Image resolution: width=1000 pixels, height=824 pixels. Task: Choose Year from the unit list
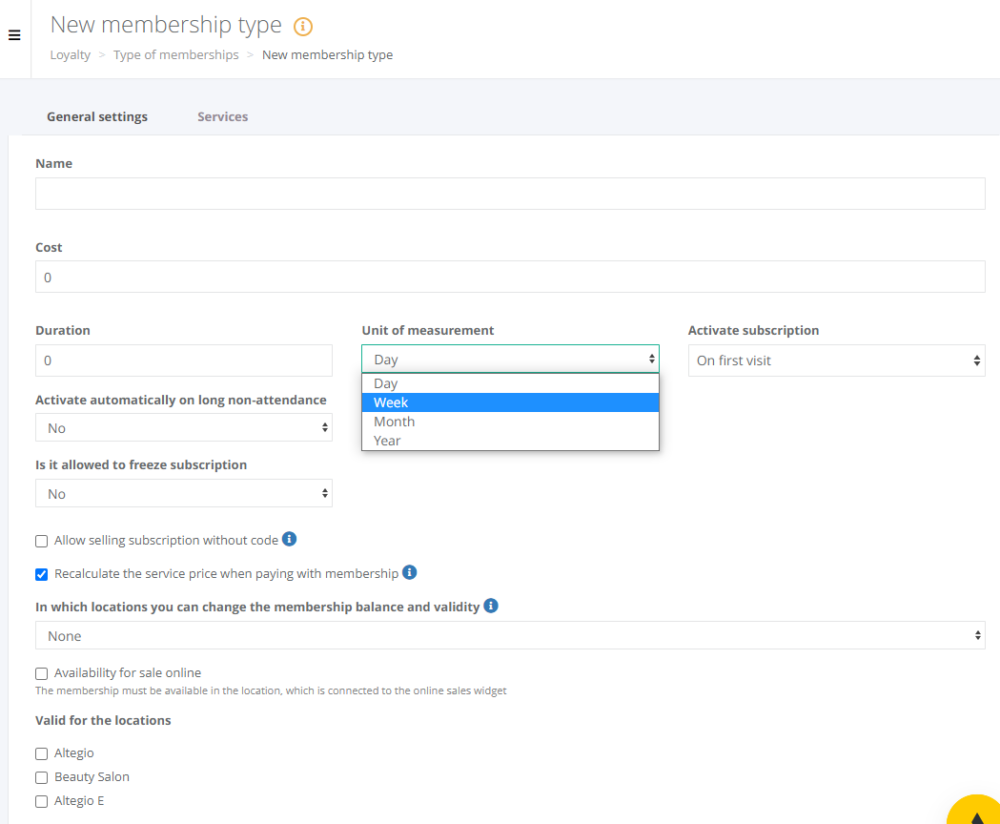pos(510,441)
